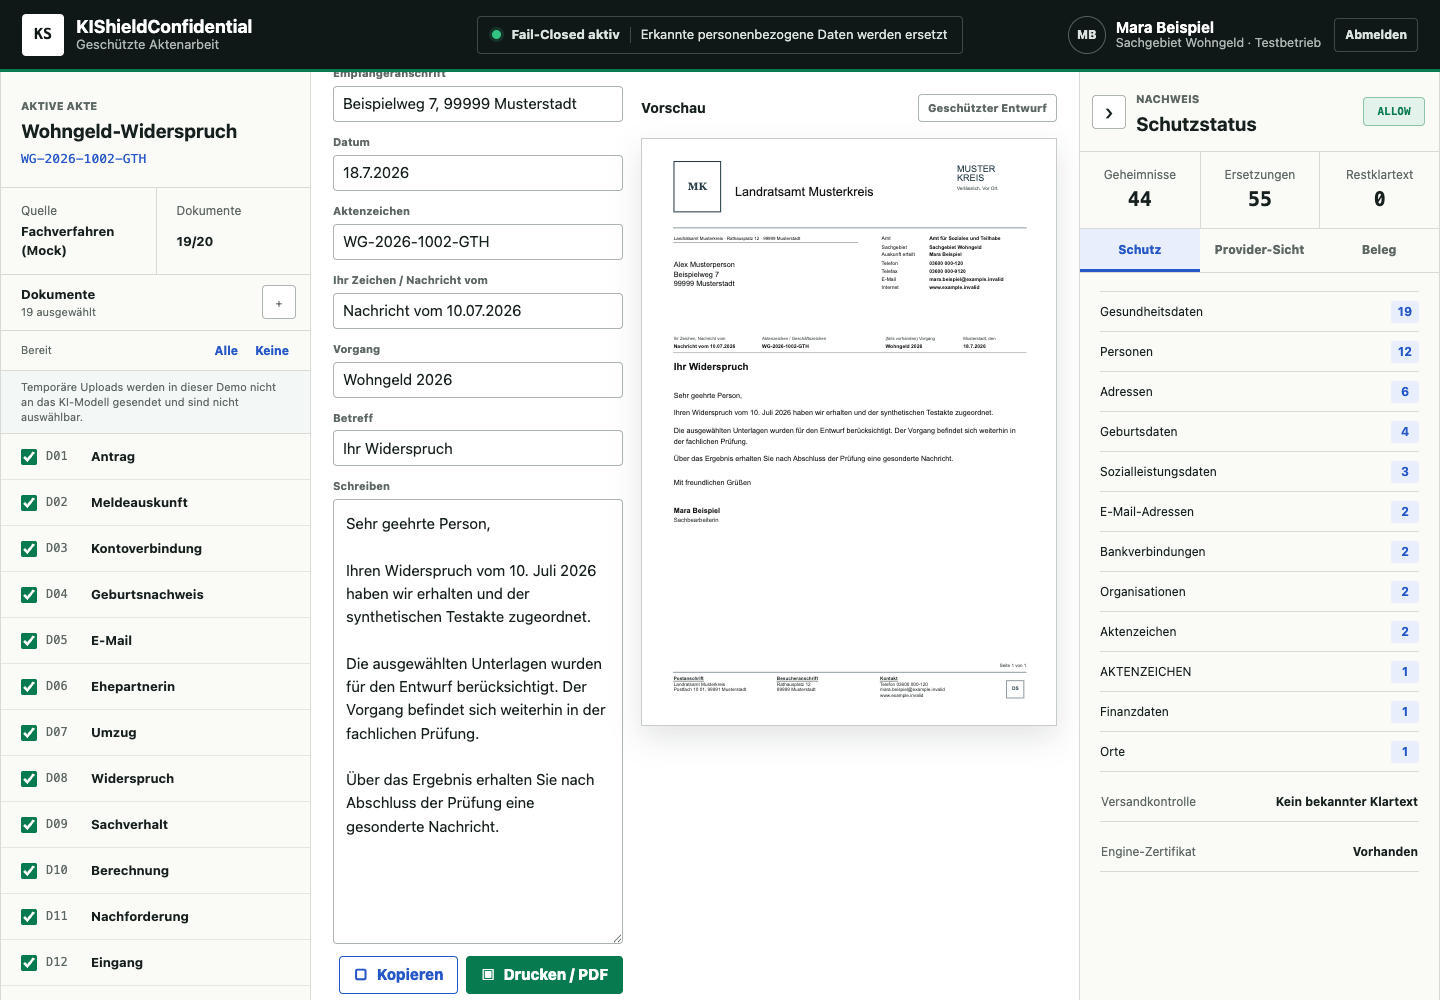The width and height of the screenshot is (1440, 1000).
Task: Add document with the plus button
Action: point(279,302)
